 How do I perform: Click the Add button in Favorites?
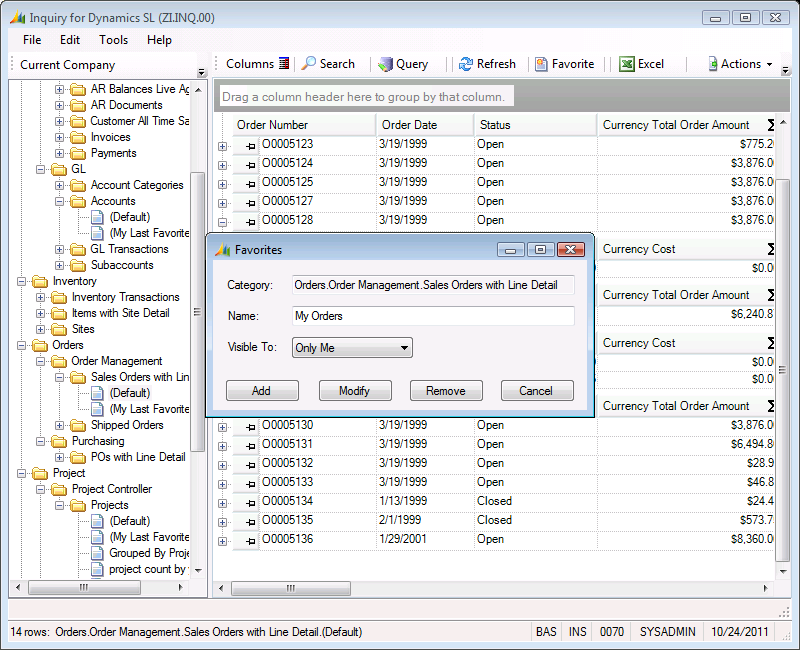pyautogui.click(x=261, y=391)
